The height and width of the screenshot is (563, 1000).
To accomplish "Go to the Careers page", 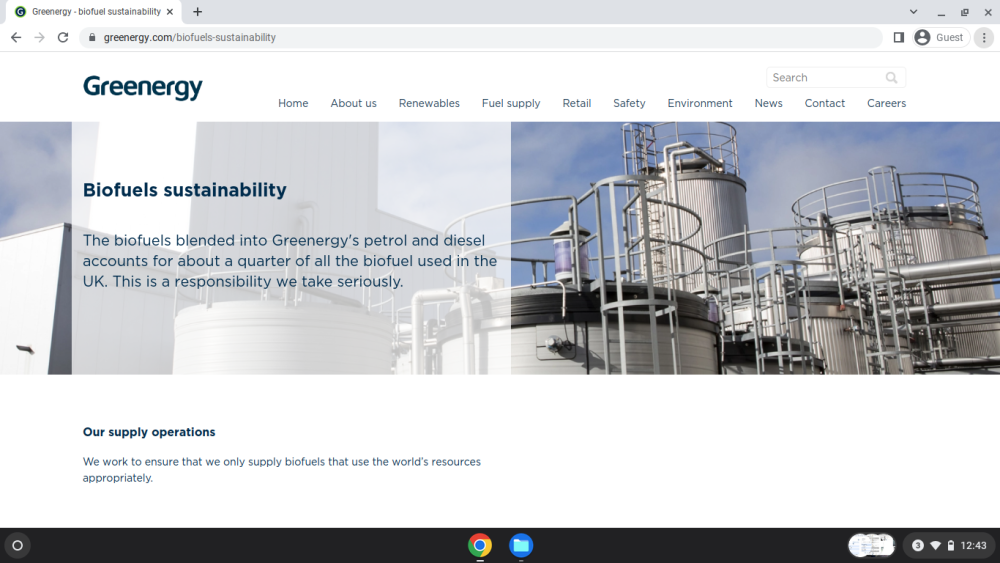I will 886,103.
